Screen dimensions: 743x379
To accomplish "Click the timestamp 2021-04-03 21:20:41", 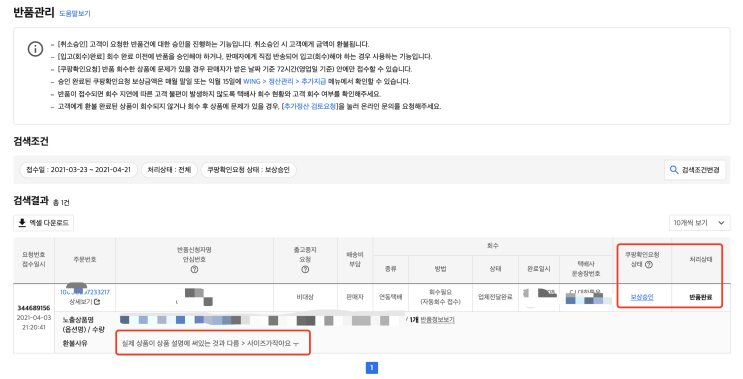I will (x=34, y=322).
